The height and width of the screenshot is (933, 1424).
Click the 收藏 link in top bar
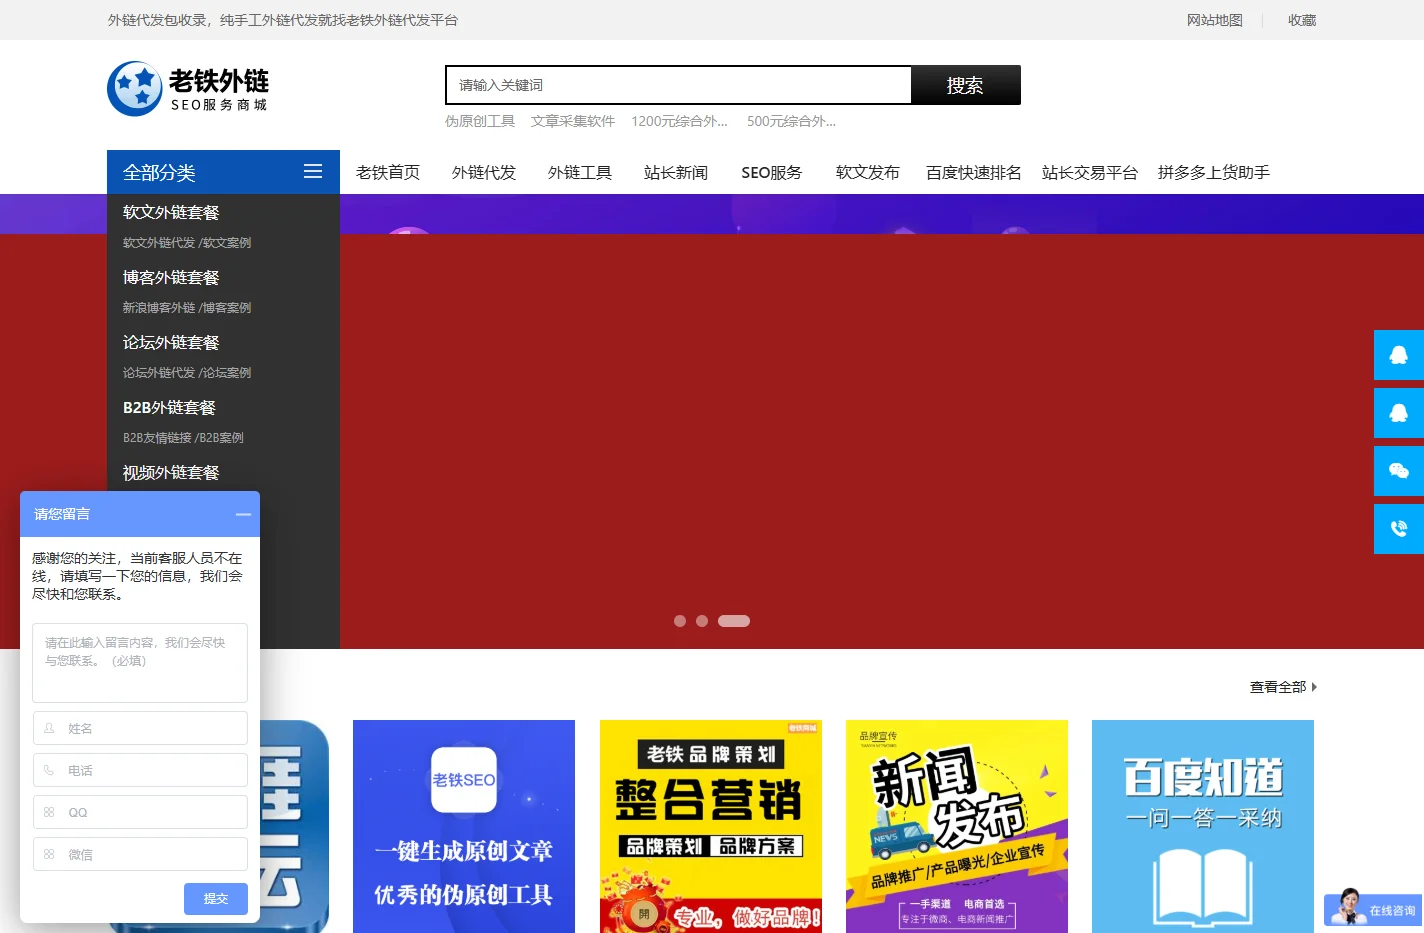[1302, 20]
